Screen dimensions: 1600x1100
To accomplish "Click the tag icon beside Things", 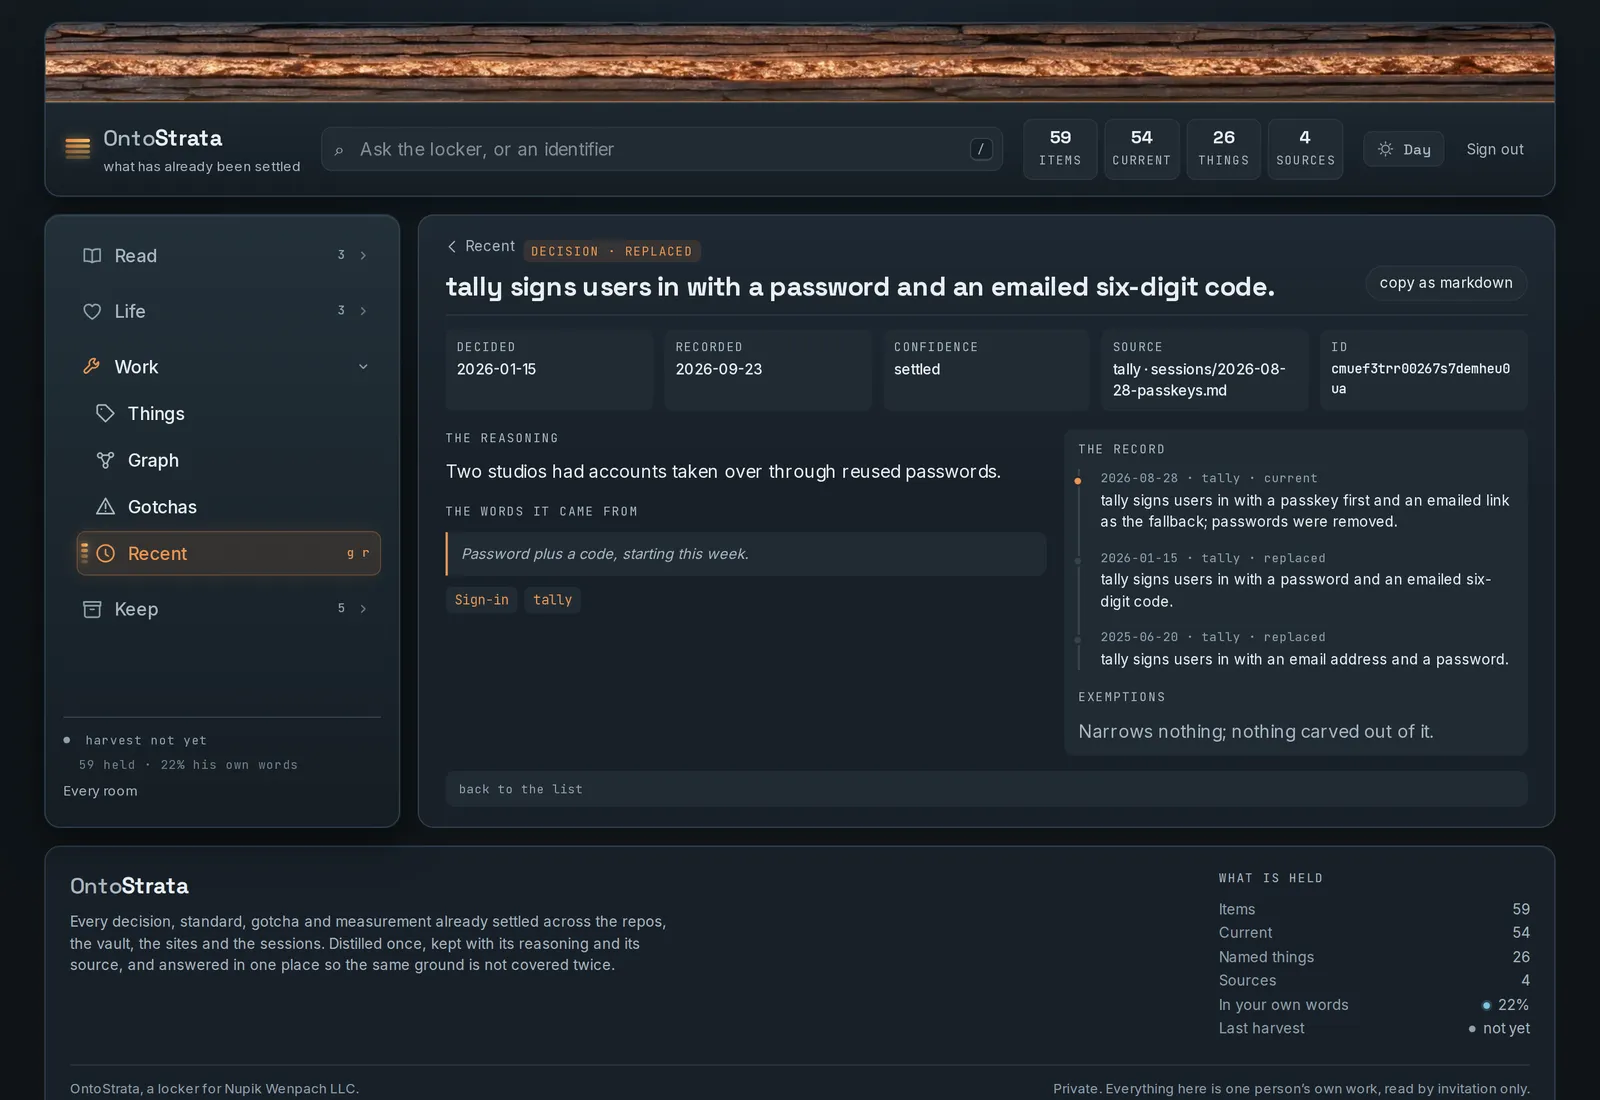I will pos(105,413).
